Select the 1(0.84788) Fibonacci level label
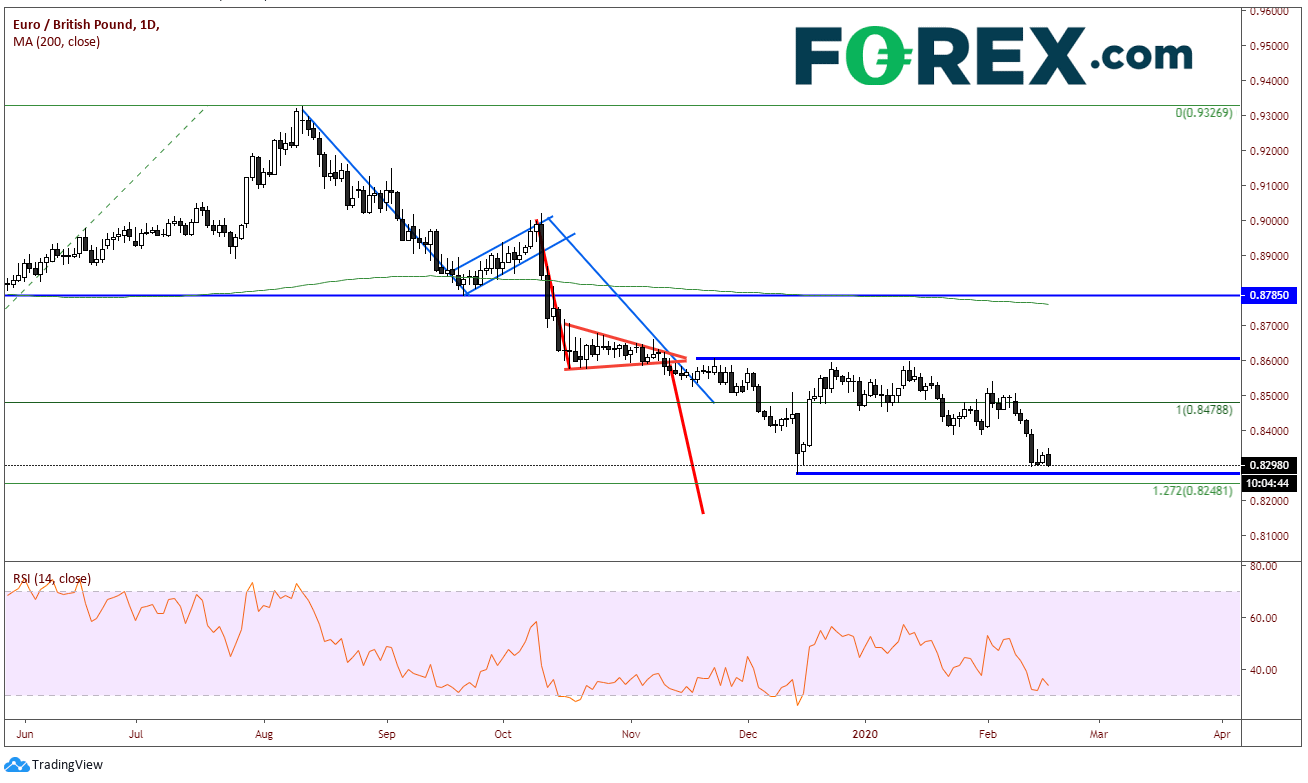This screenshot has height=783, width=1308. coord(1204,410)
